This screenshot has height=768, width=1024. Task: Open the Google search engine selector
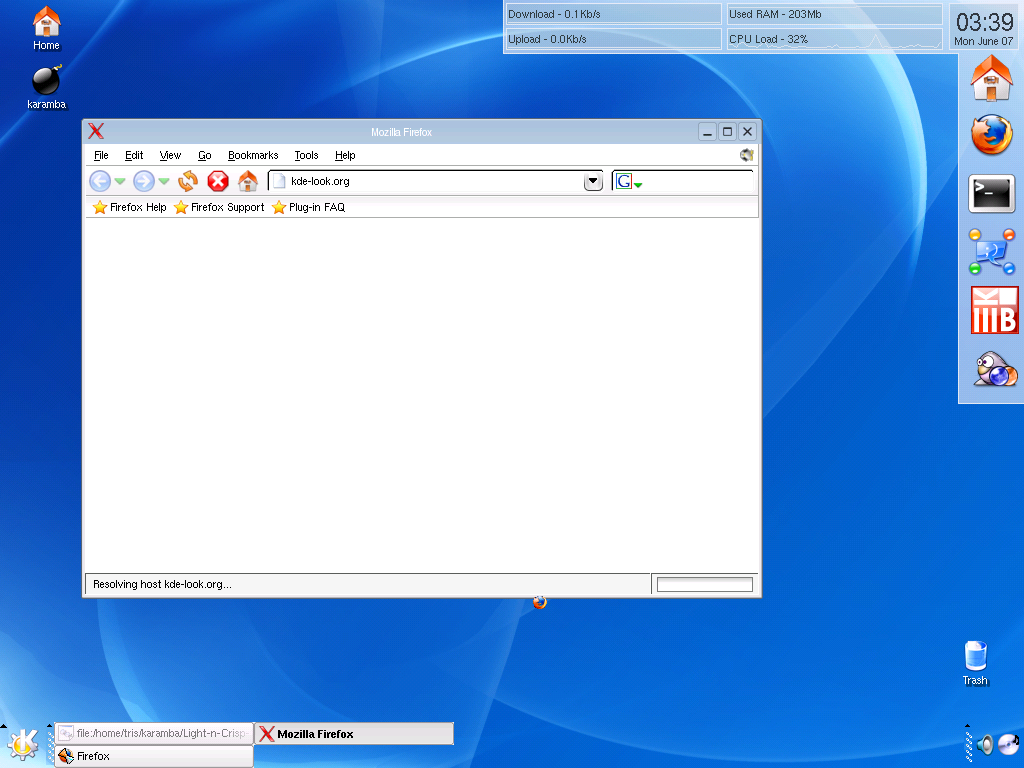pyautogui.click(x=629, y=182)
